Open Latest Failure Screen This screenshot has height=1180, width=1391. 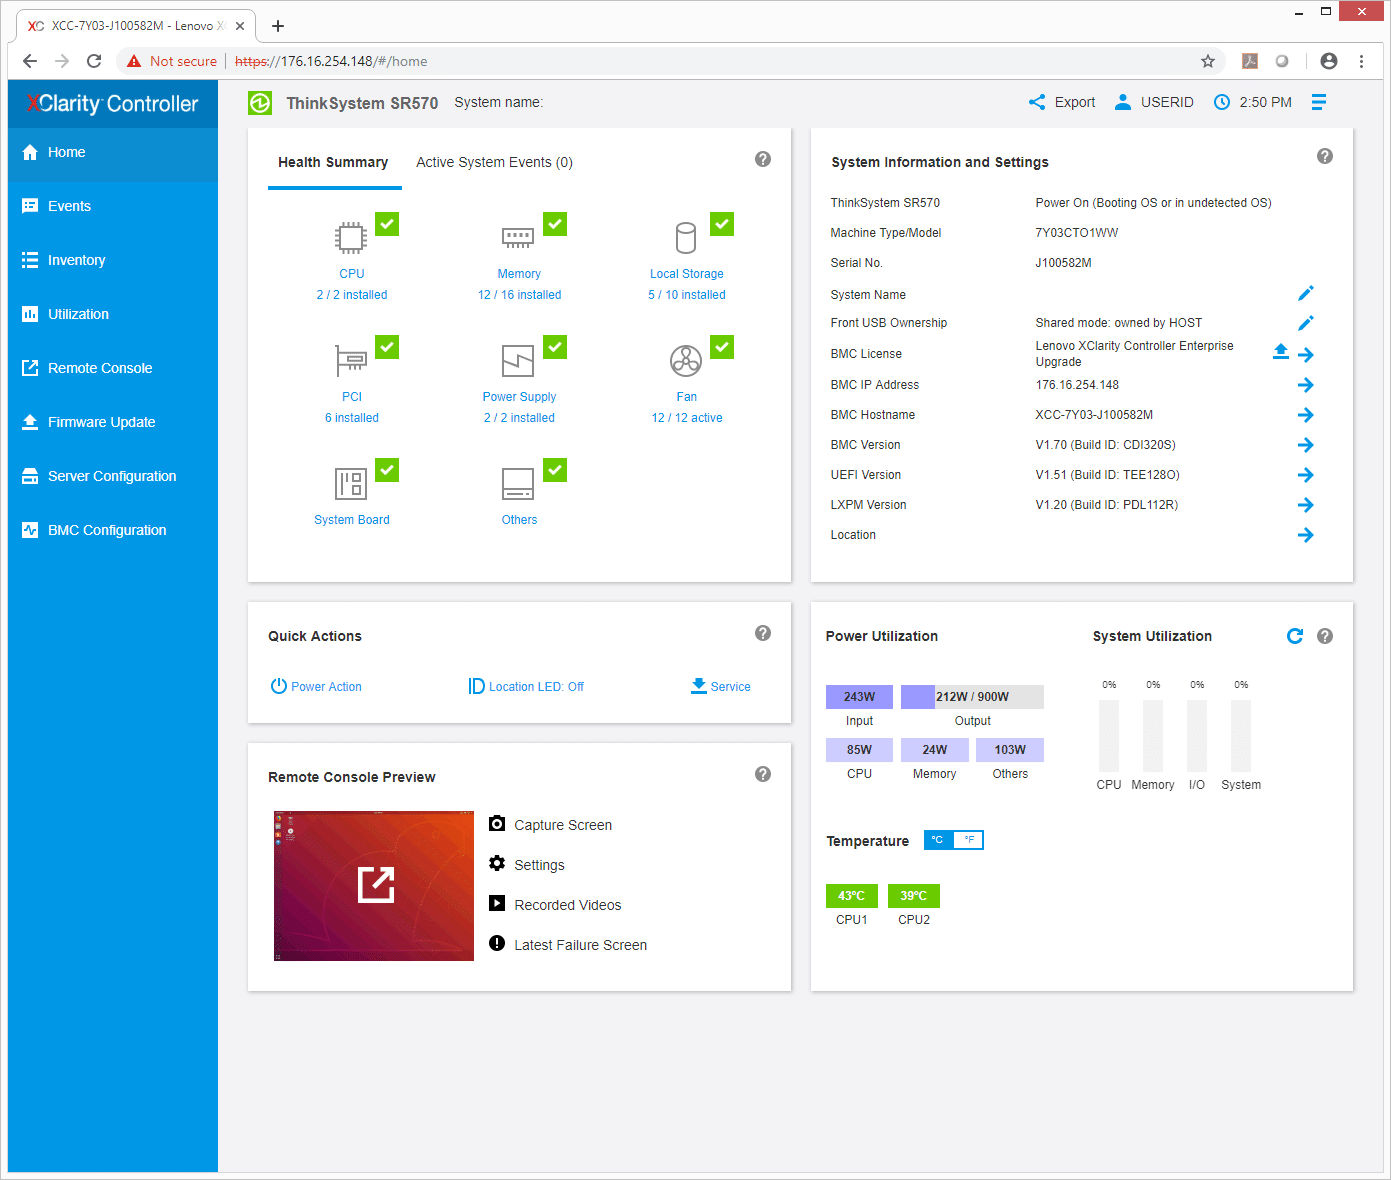(568, 945)
